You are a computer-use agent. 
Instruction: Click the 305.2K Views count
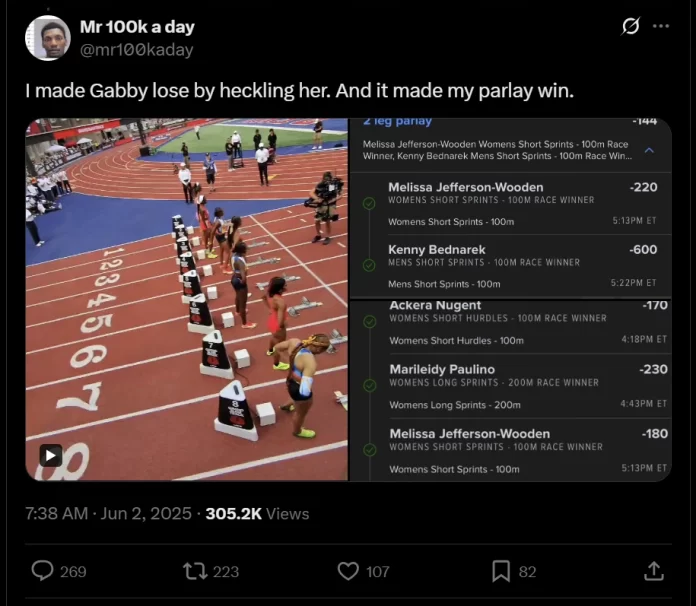(257, 513)
